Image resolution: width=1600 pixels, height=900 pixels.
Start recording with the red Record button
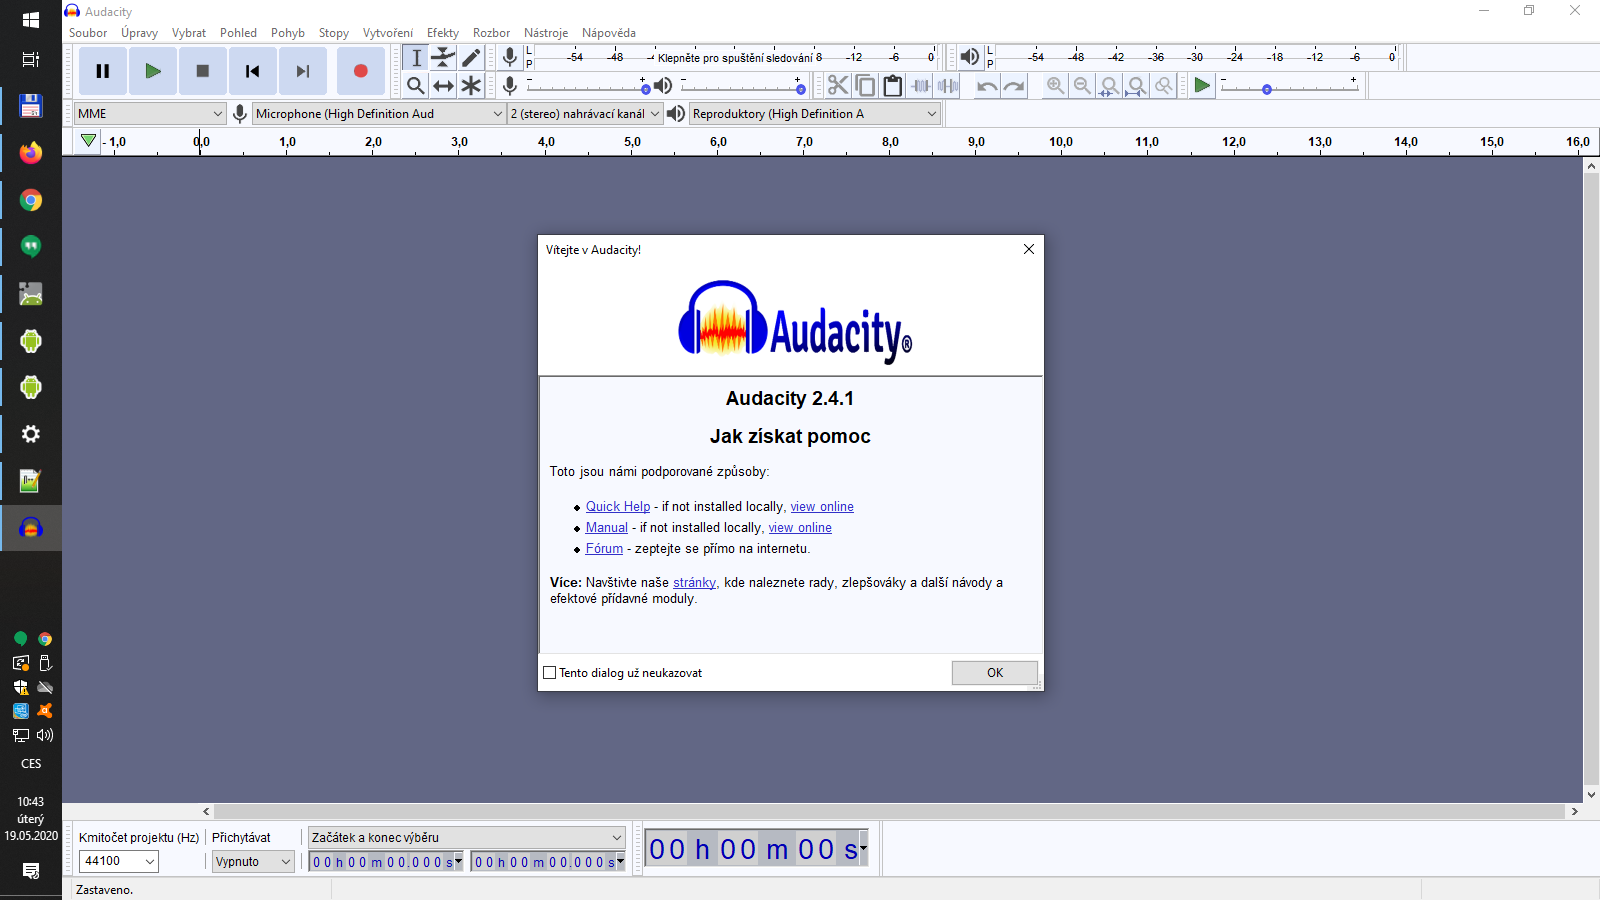[x=361, y=70]
